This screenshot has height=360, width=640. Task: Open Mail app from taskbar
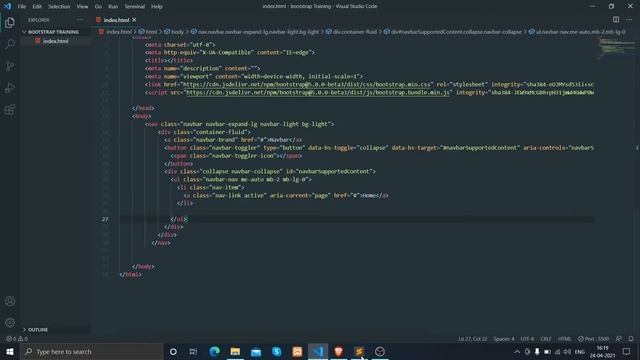[x=256, y=351]
